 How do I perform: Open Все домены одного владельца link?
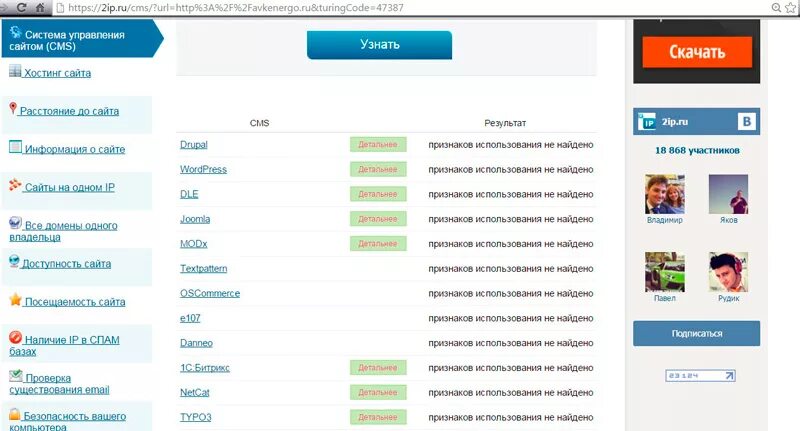point(63,231)
